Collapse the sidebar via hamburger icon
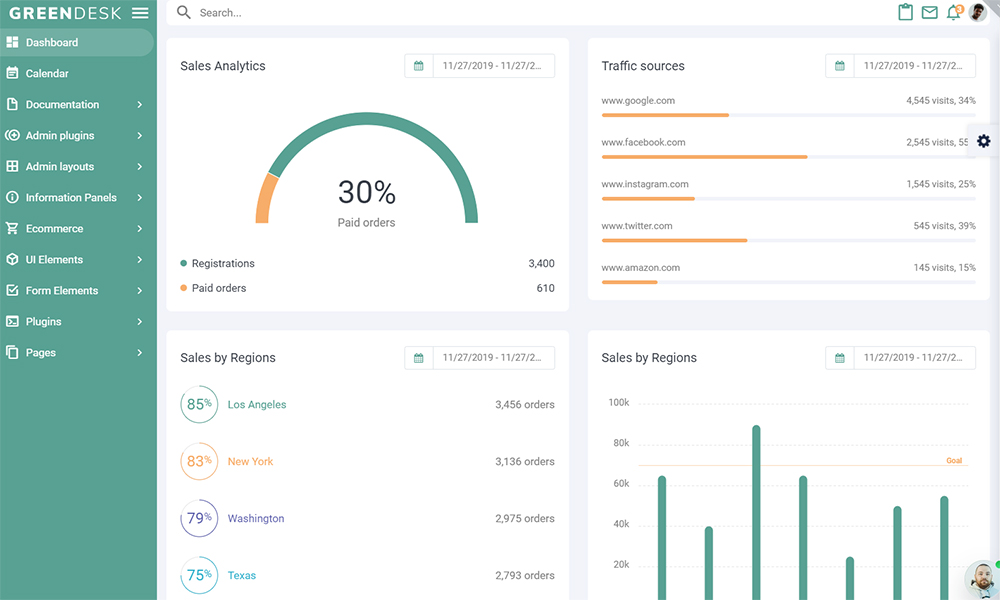Image resolution: width=1000 pixels, height=600 pixels. [x=140, y=13]
